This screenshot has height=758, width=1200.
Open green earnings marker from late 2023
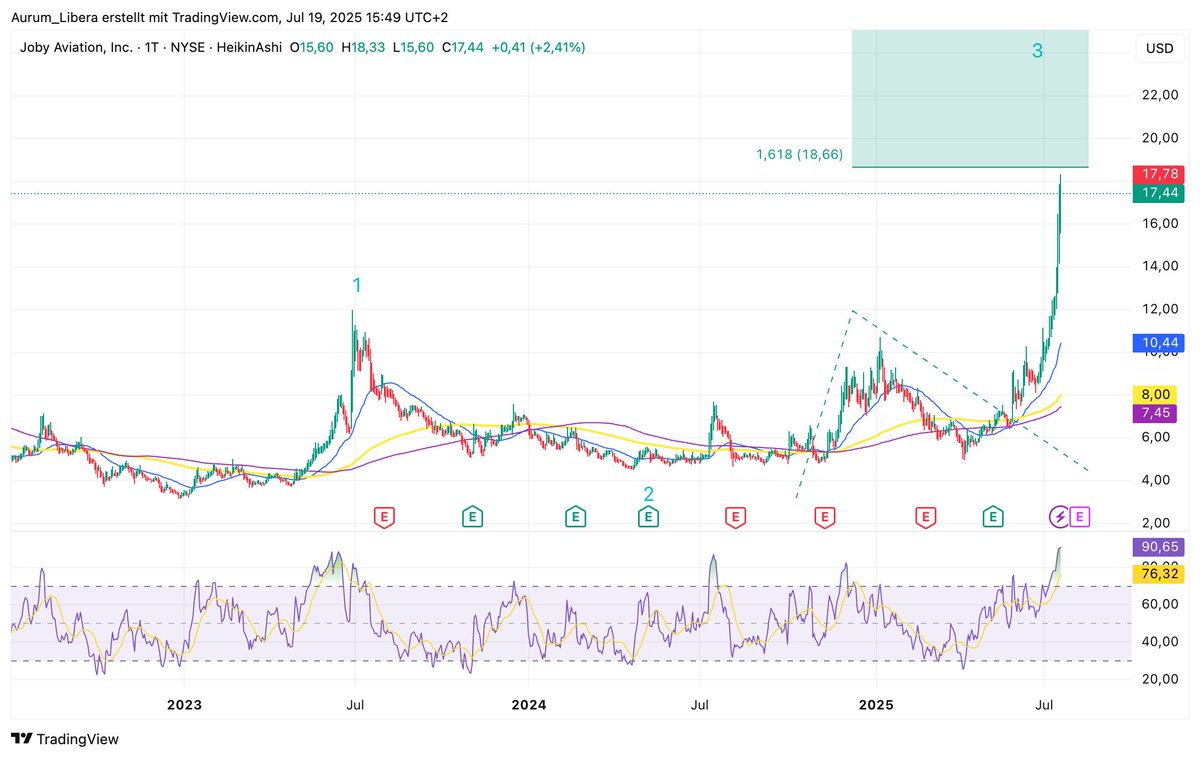472,517
